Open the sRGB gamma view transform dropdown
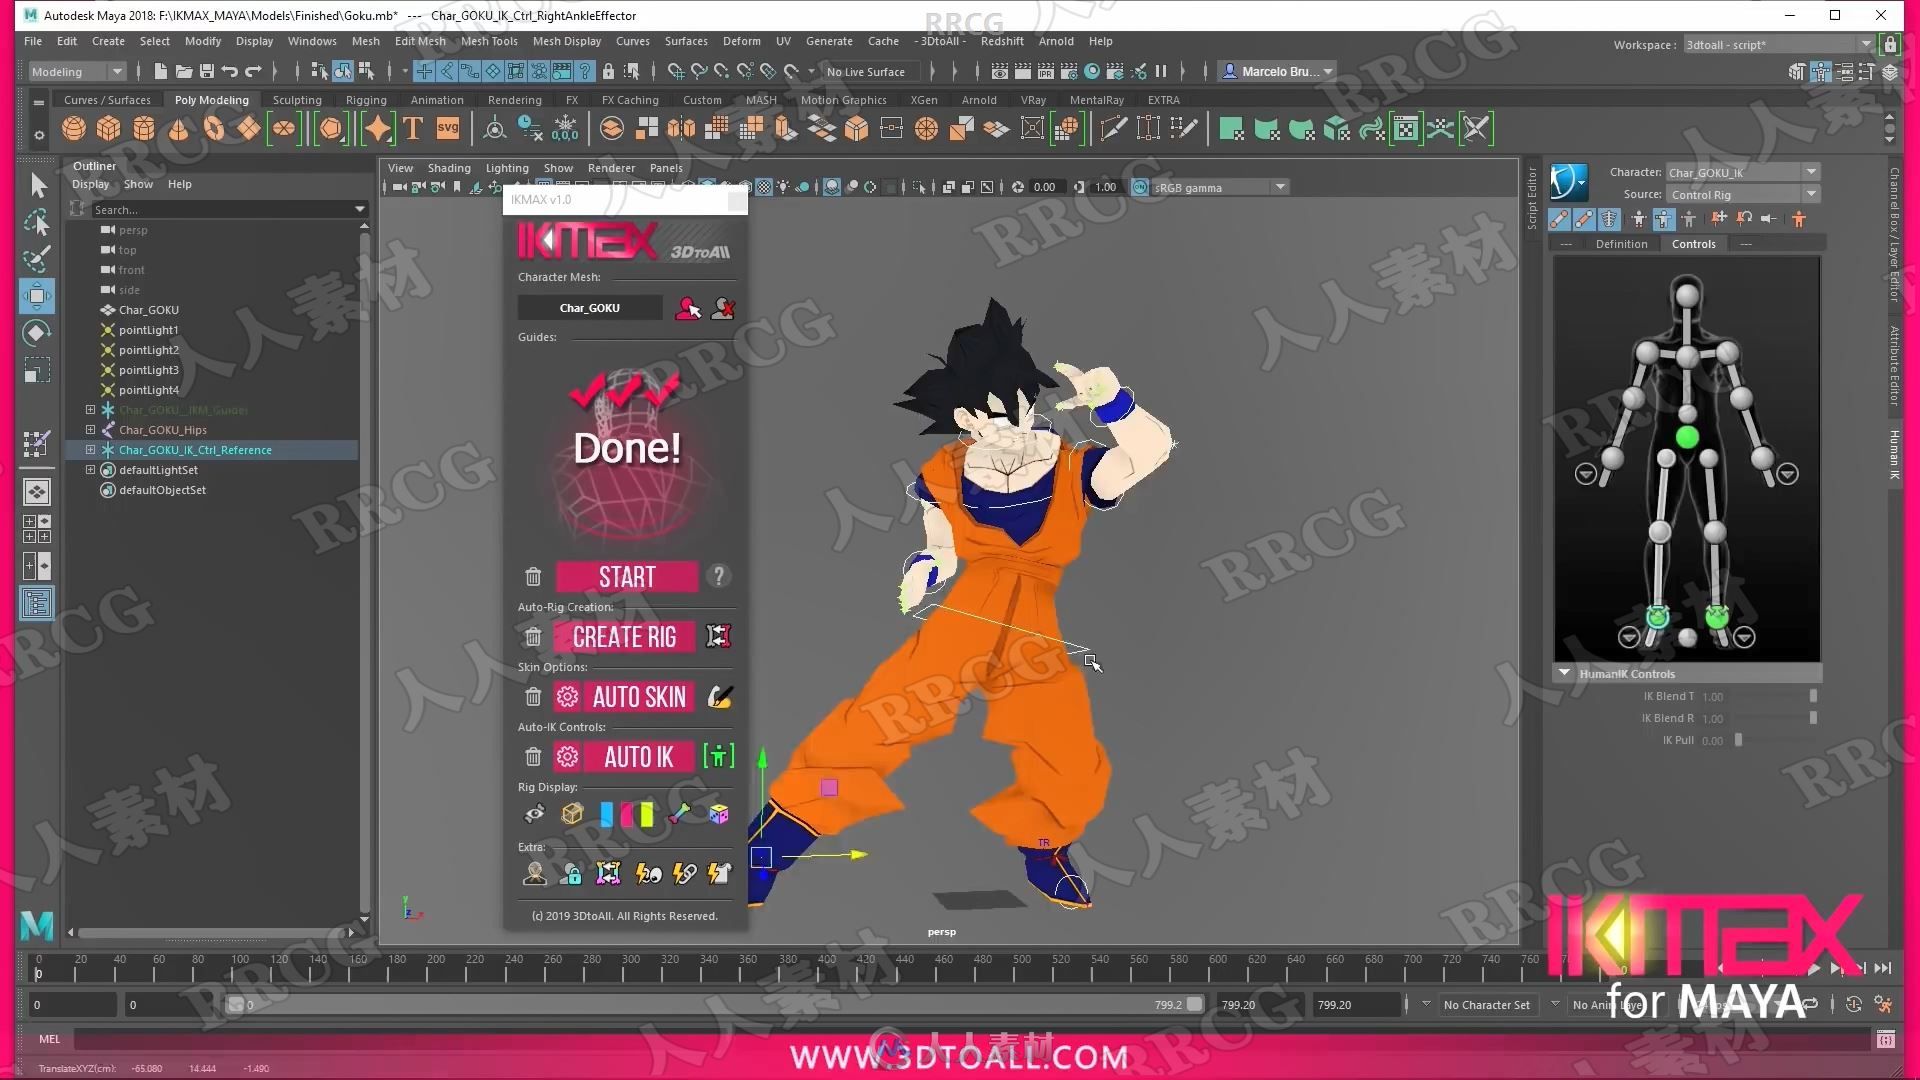 [1220, 187]
